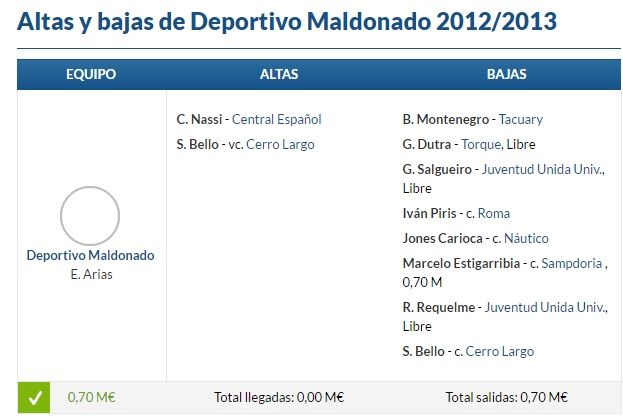
Task: Open the Central Español club link
Action: pos(277,120)
